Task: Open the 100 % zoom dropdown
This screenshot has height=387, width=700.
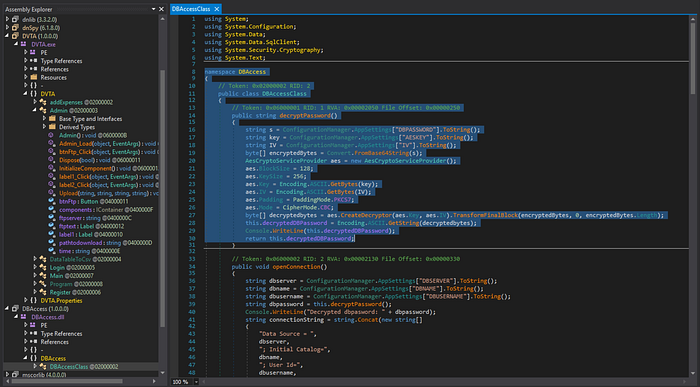Action: 196,382
